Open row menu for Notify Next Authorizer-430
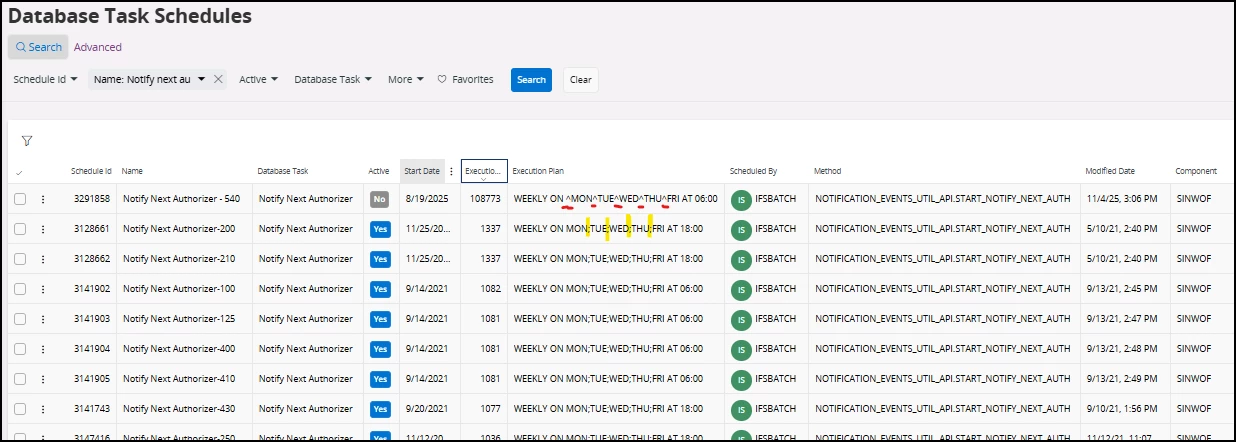Image resolution: width=1236 pixels, height=442 pixels. (43, 409)
